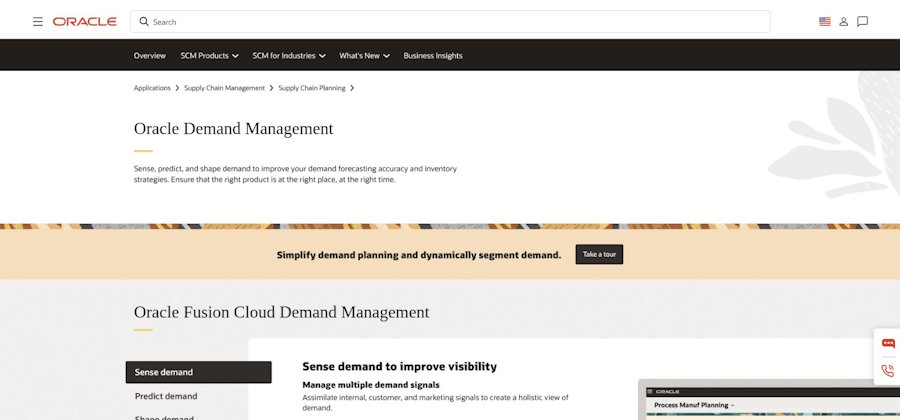The height and width of the screenshot is (420, 900).
Task: Click 'Manage multiple demand signals' subheading
Action: point(371,384)
